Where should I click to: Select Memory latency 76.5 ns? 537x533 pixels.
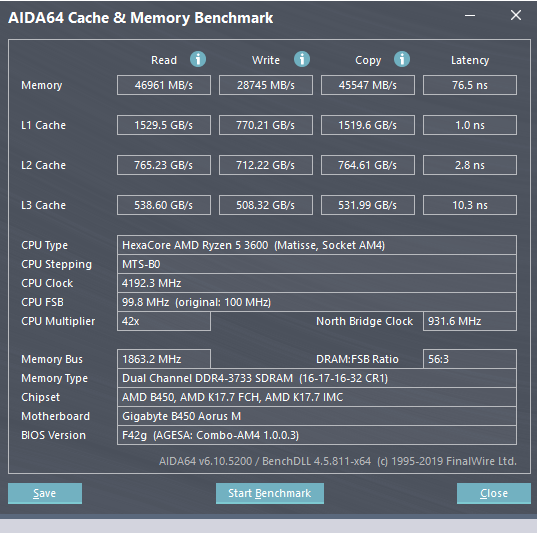point(470,85)
